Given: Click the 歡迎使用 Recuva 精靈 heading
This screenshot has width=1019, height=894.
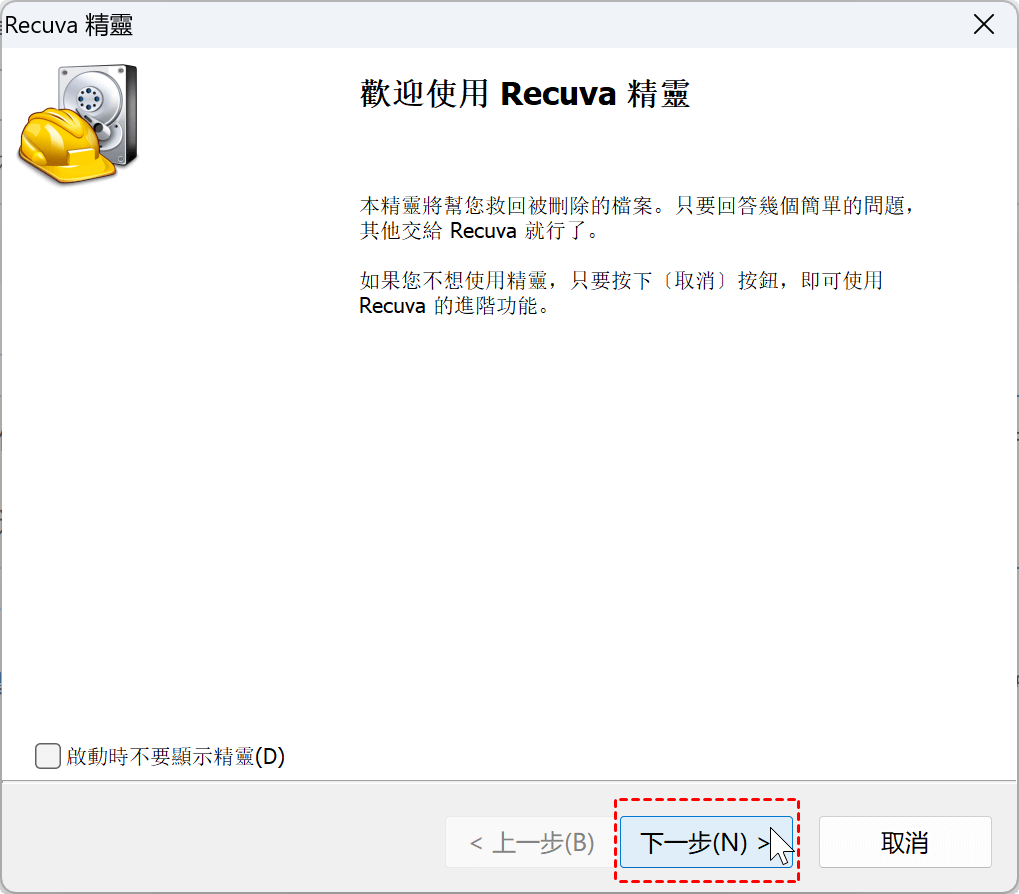Looking at the screenshot, I should coord(524,94).
